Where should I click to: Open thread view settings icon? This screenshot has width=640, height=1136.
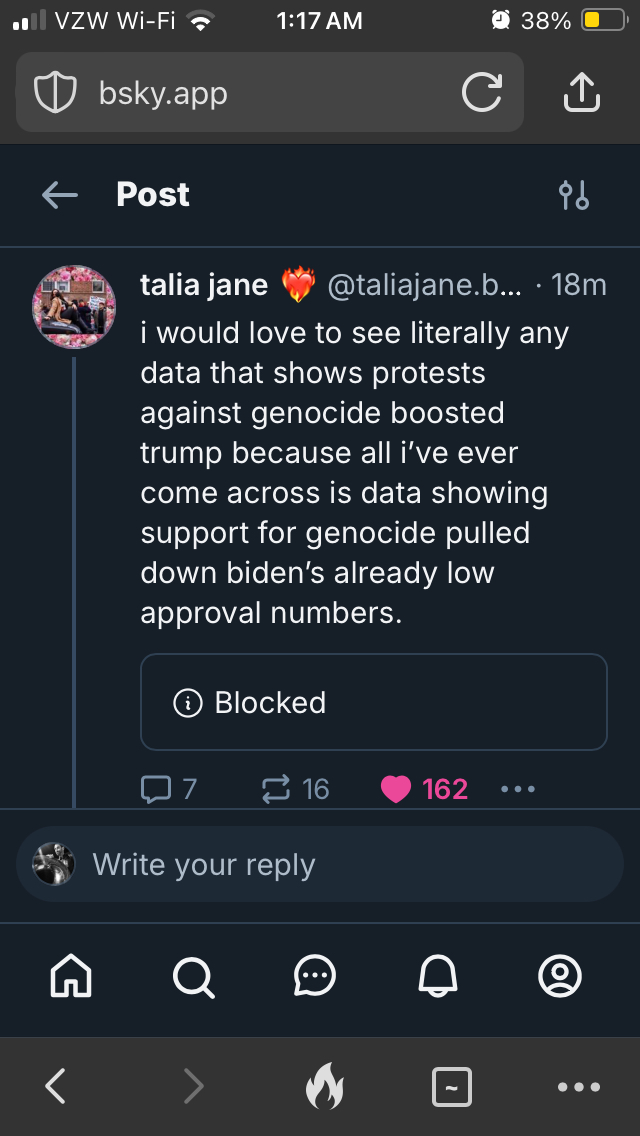coord(574,195)
